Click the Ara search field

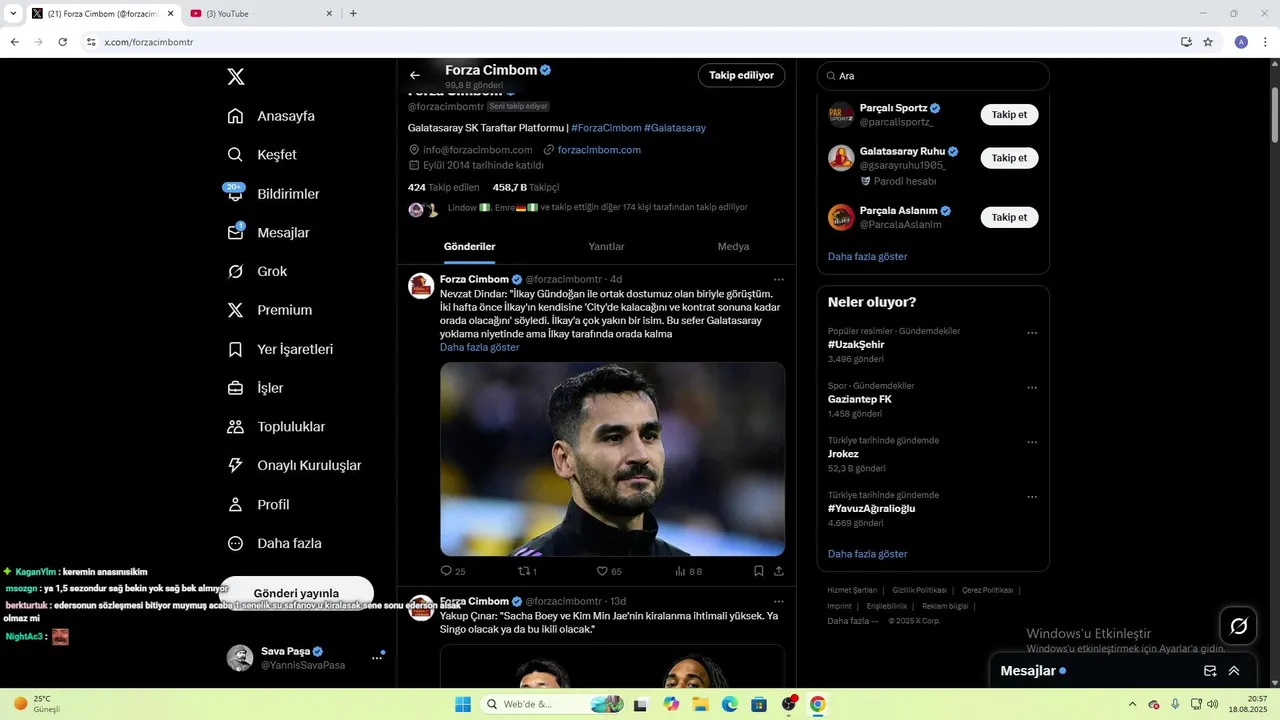(x=933, y=76)
